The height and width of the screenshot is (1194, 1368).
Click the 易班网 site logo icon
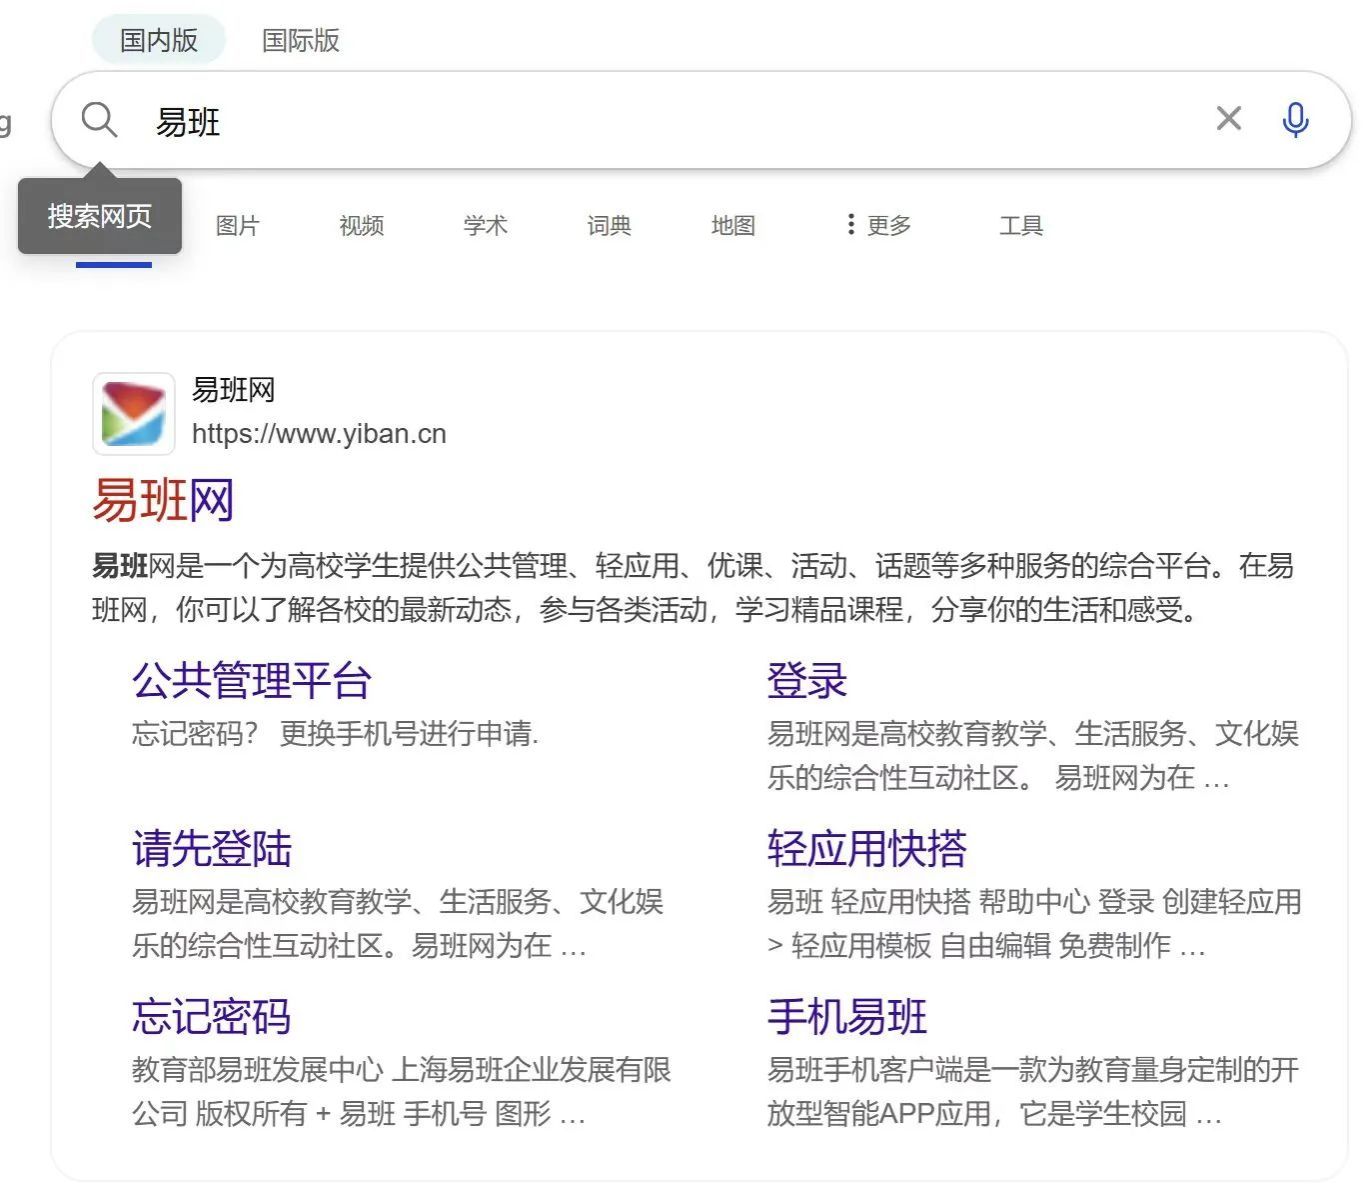tap(134, 414)
